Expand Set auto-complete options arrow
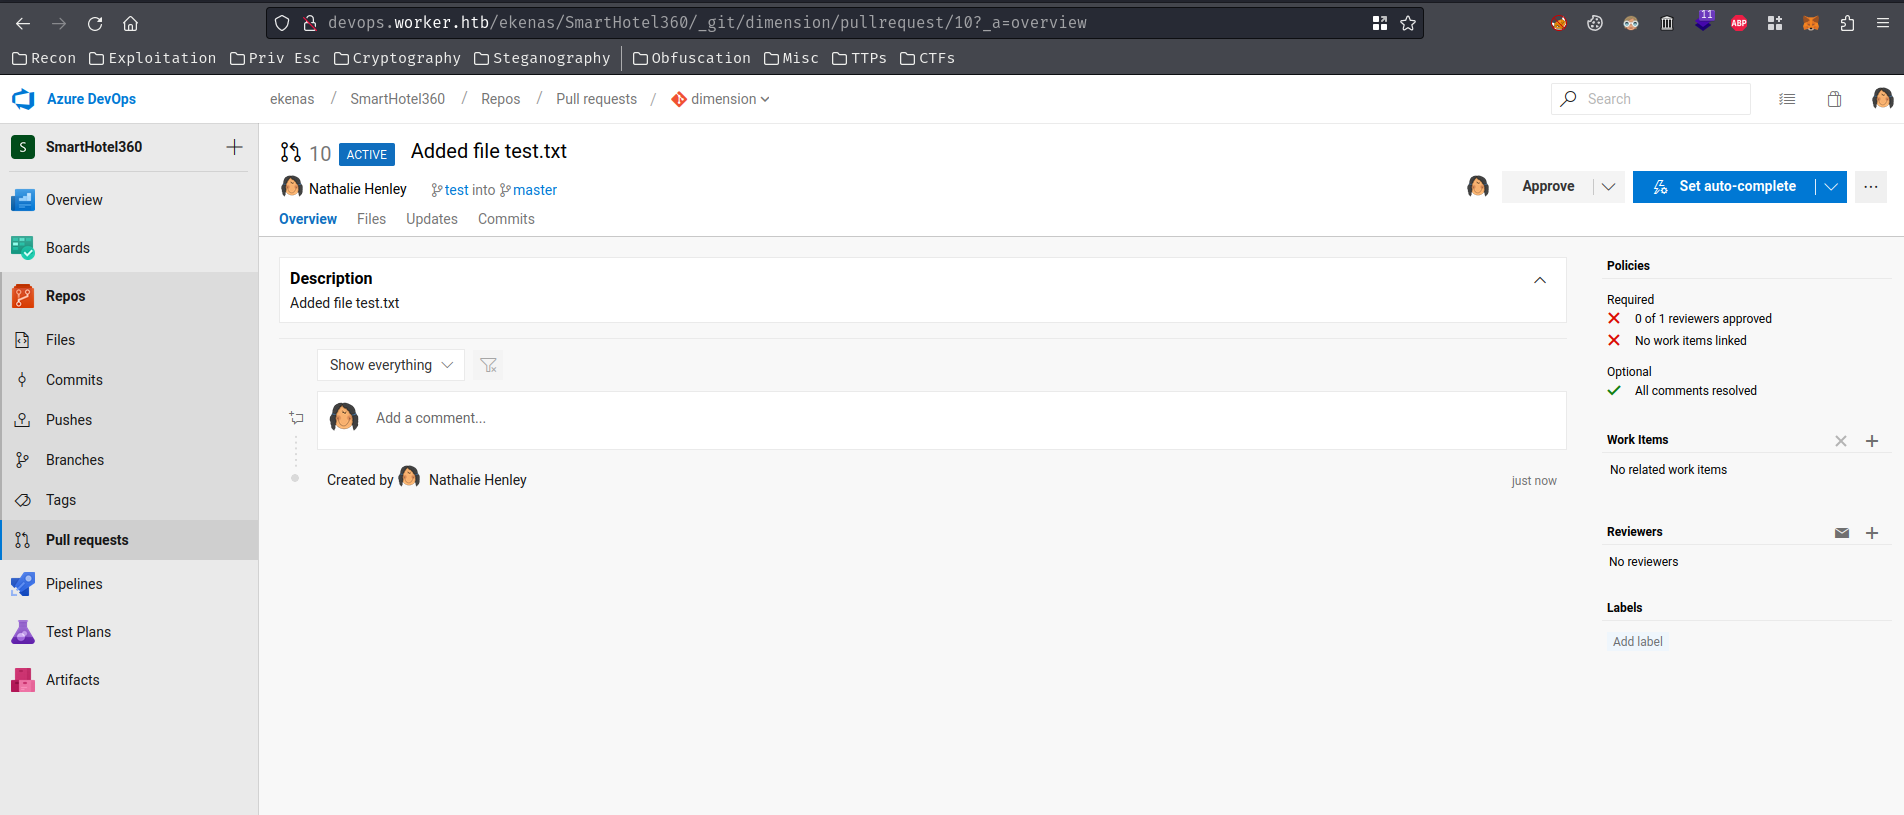The image size is (1904, 815). 1831,187
